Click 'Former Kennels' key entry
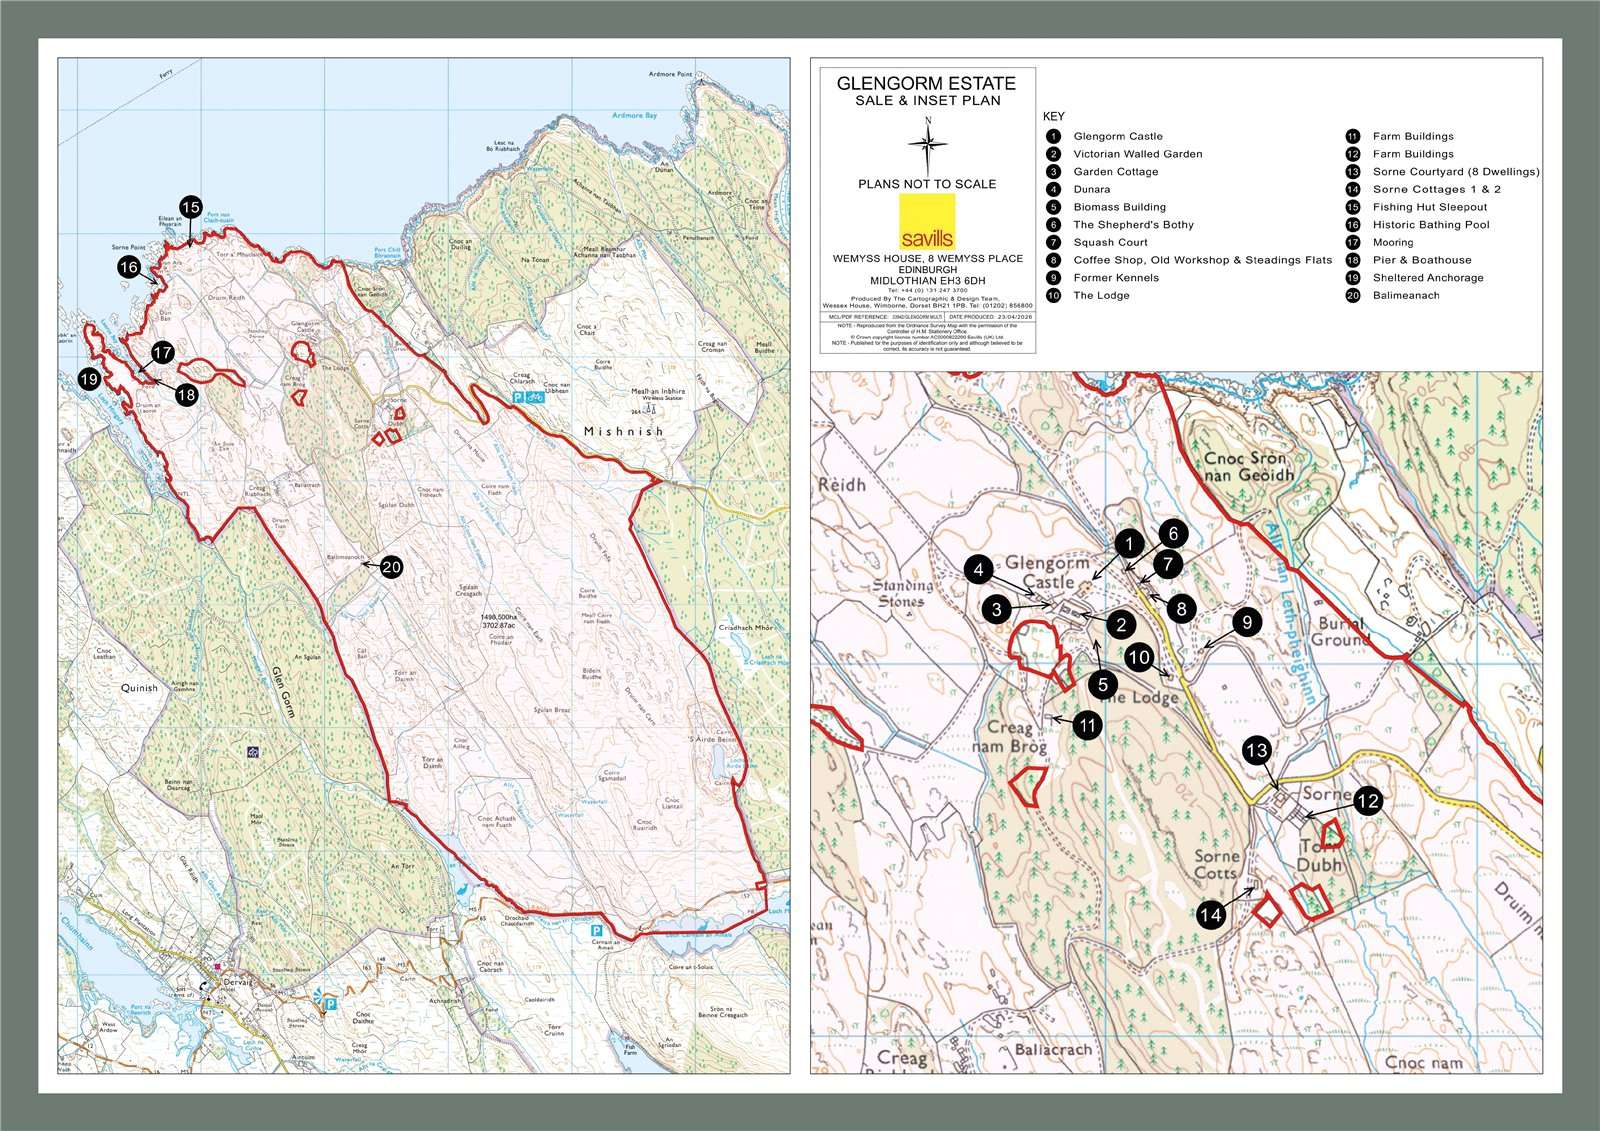 coord(1116,278)
